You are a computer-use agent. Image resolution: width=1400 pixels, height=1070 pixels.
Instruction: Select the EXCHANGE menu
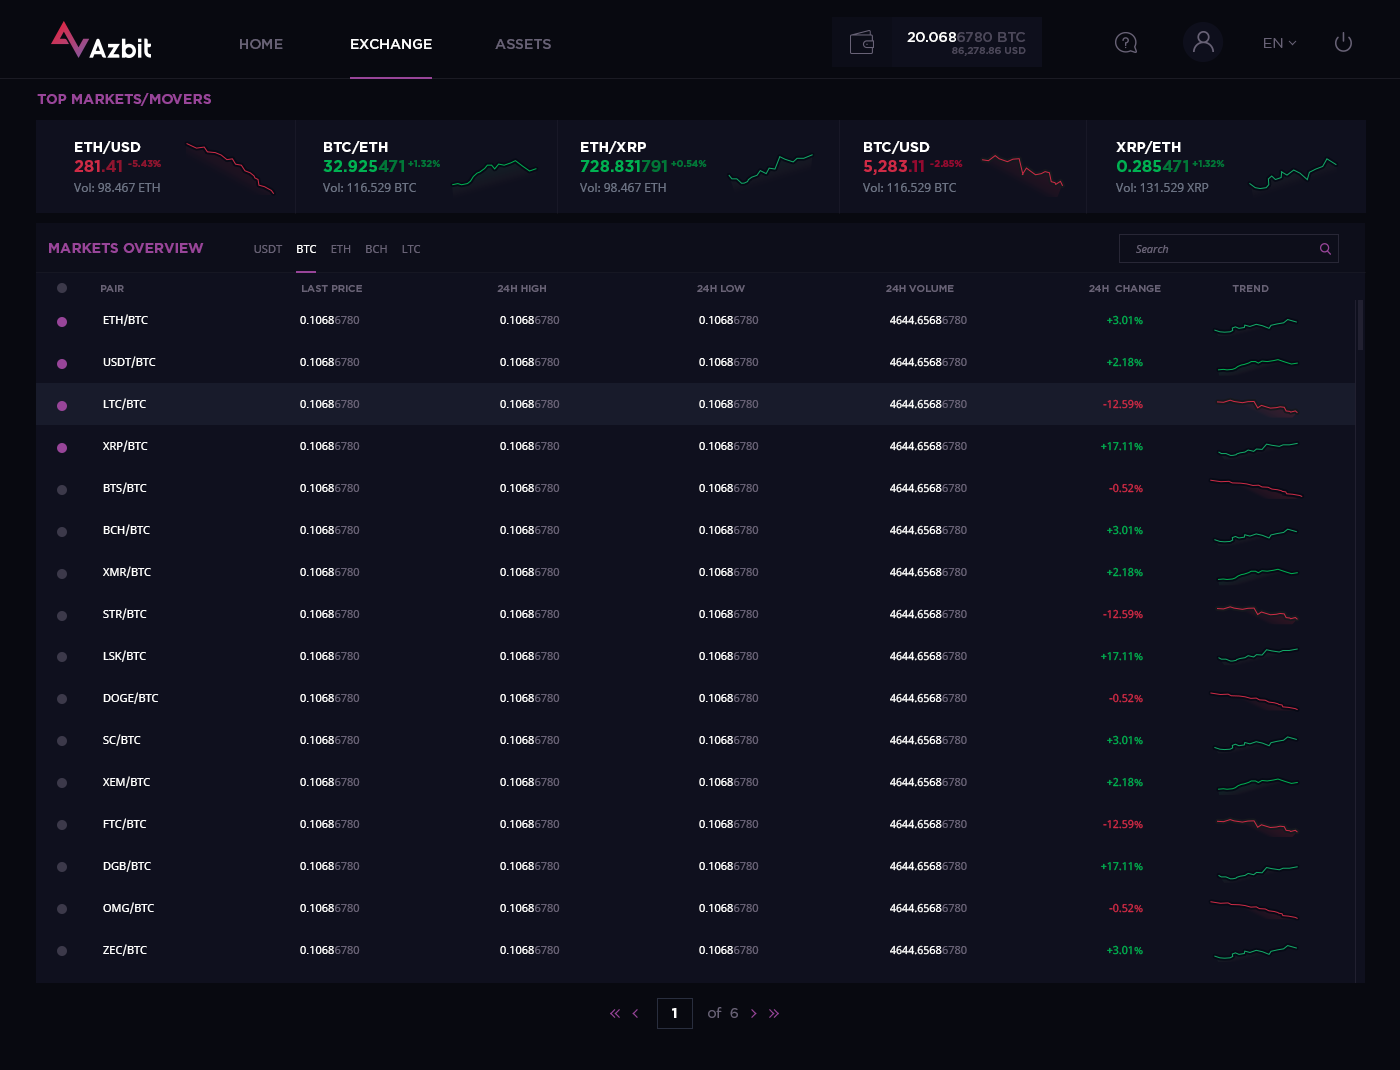391,44
